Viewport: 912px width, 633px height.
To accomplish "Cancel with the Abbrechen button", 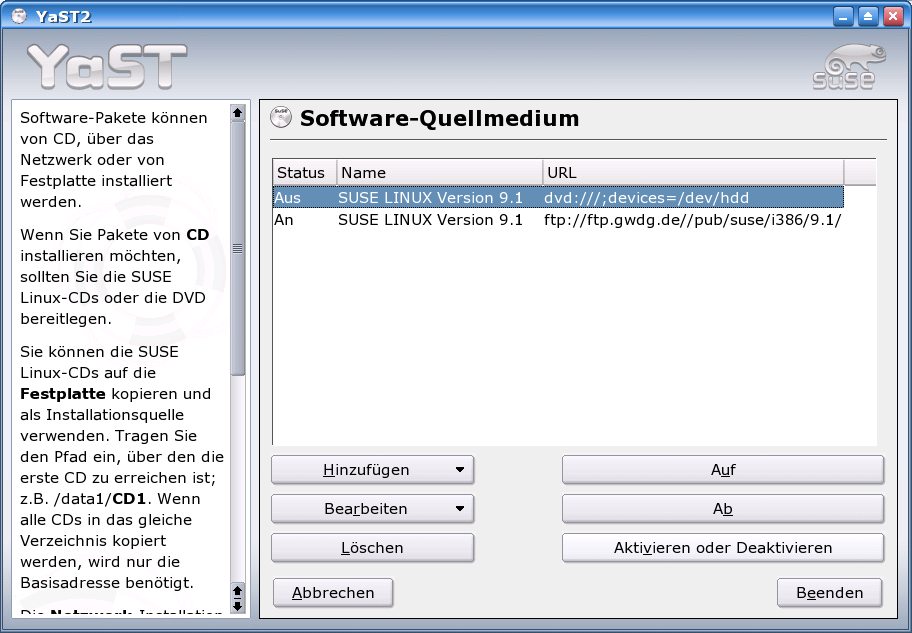I will coord(333,592).
